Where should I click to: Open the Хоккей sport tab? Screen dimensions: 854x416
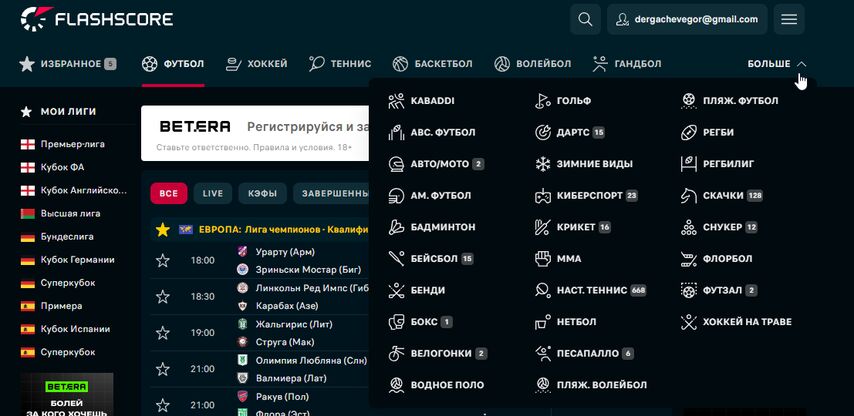[257, 64]
